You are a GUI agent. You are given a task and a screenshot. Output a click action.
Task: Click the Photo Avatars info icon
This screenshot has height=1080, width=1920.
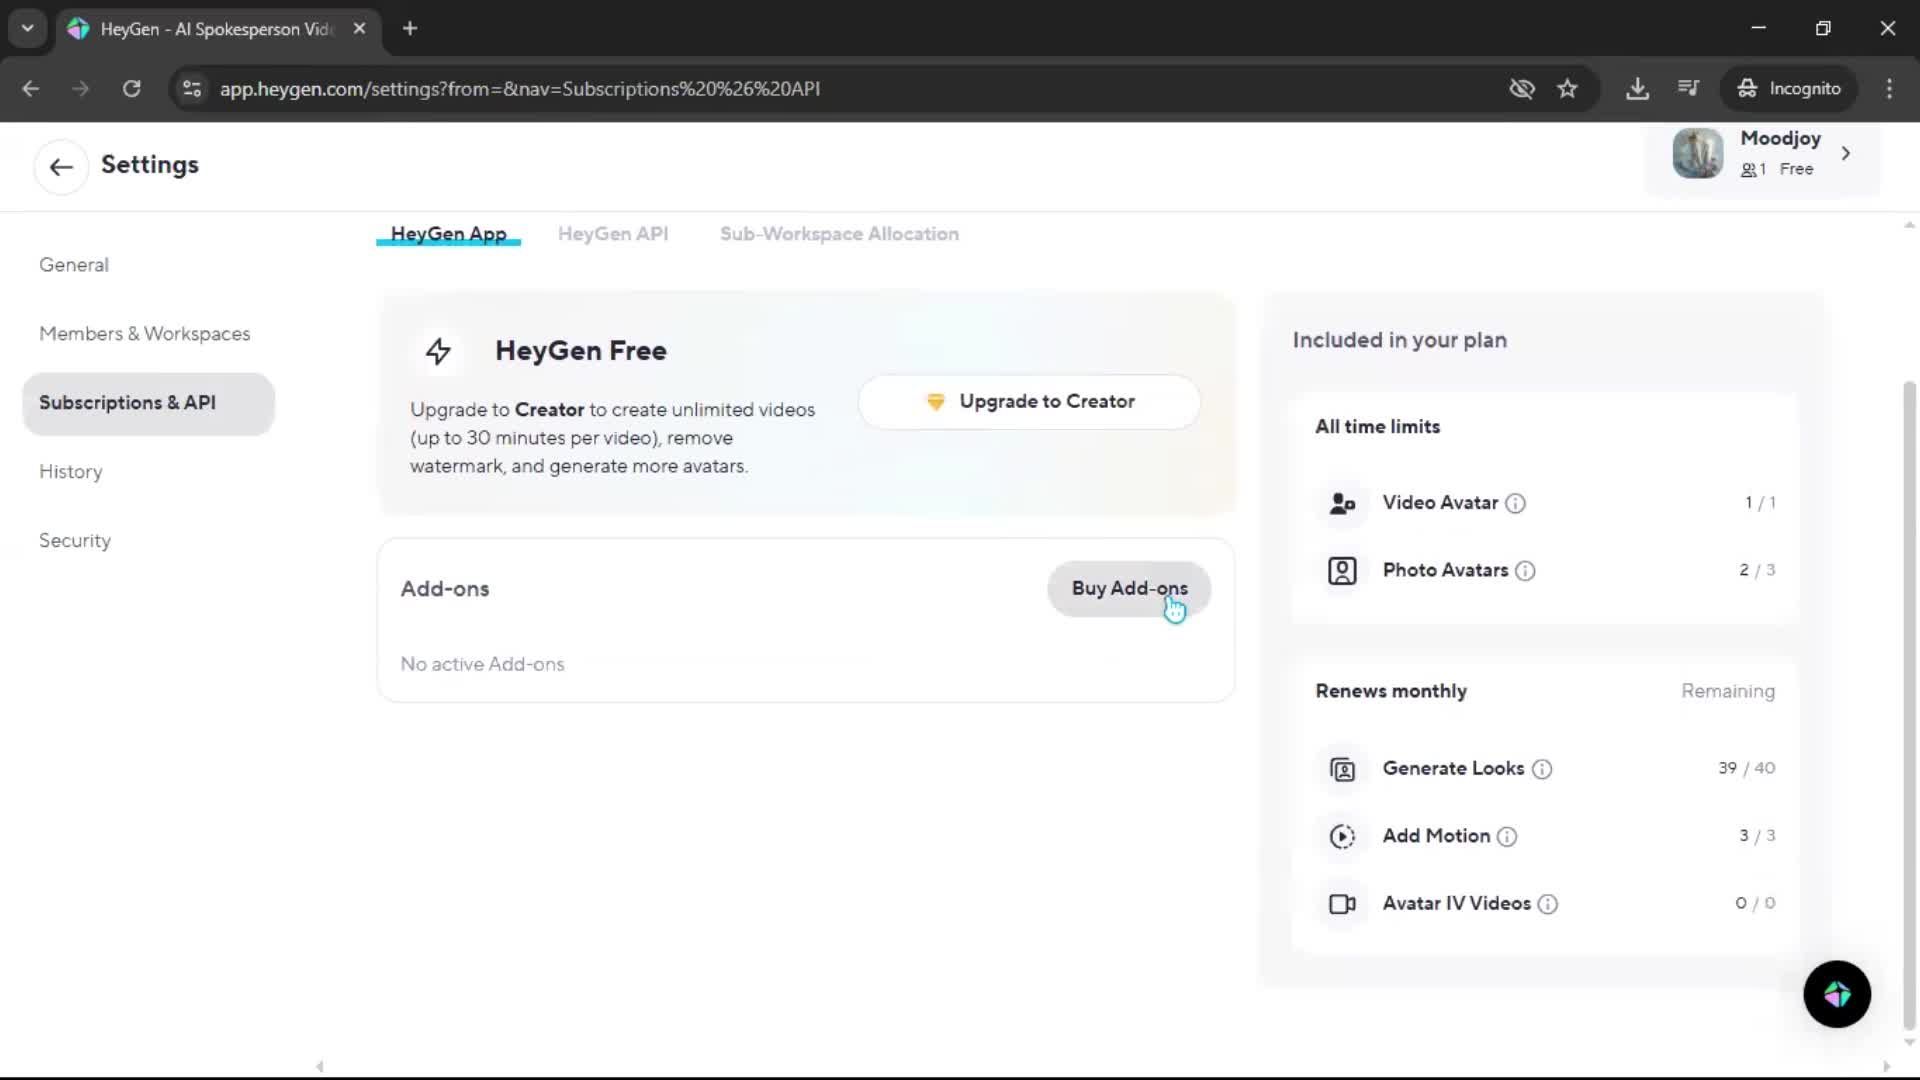pos(1525,571)
